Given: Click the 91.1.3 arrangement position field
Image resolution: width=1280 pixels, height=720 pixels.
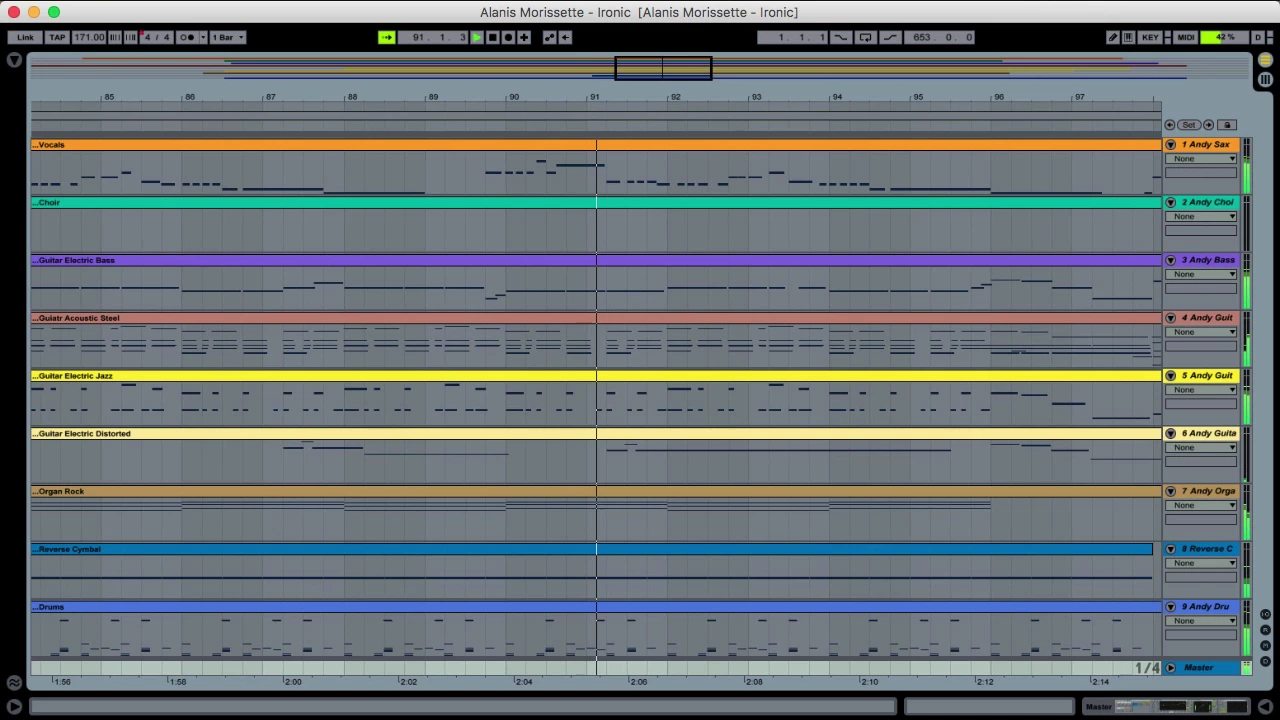Looking at the screenshot, I should tap(433, 37).
